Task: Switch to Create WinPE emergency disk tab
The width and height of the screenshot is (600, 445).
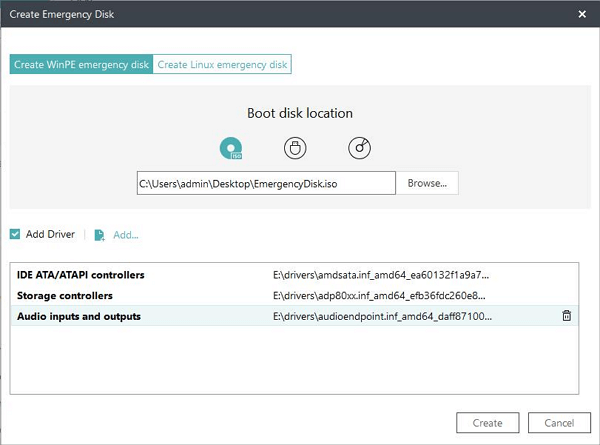Action: click(81, 64)
